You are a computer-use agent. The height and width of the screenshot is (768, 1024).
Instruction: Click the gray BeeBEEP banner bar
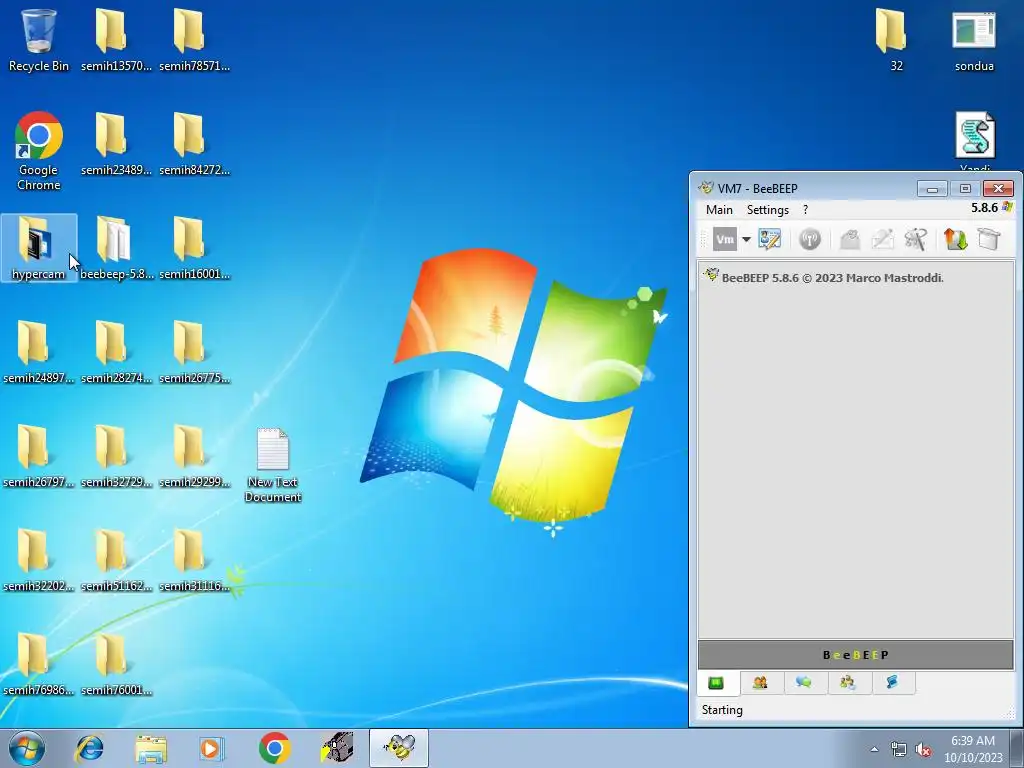point(856,655)
